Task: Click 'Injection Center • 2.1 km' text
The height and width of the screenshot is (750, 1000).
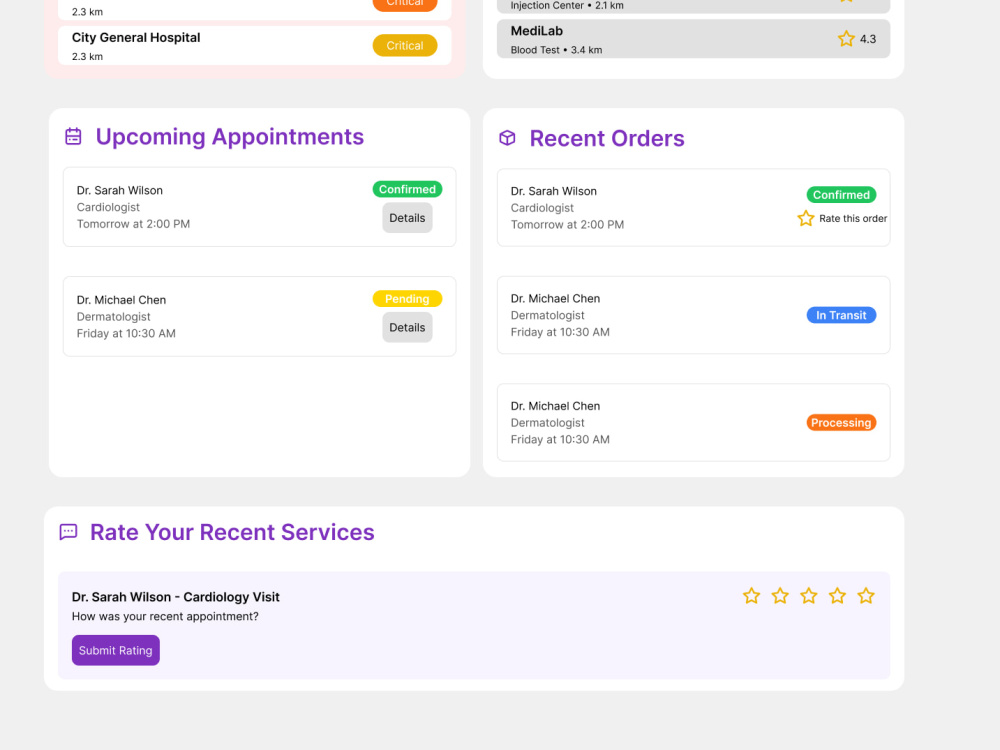Action: click(567, 6)
